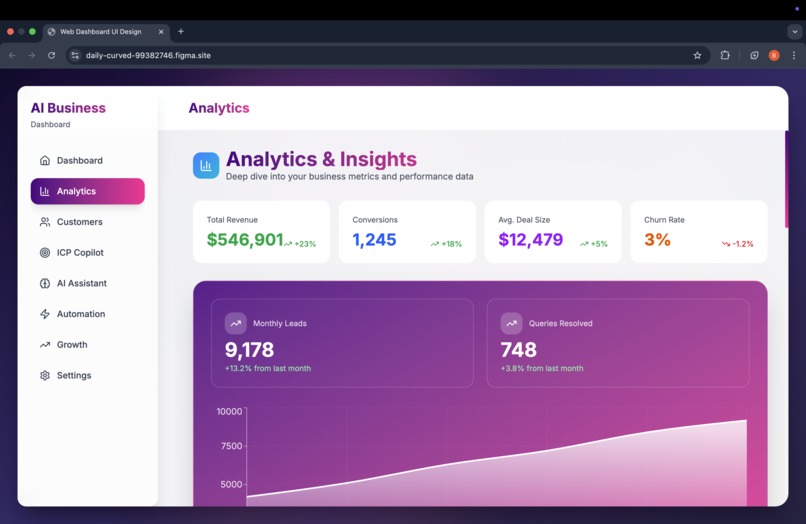Click the Automation lightning bolt icon
Image resolution: width=806 pixels, height=524 pixels.
pyautogui.click(x=45, y=314)
